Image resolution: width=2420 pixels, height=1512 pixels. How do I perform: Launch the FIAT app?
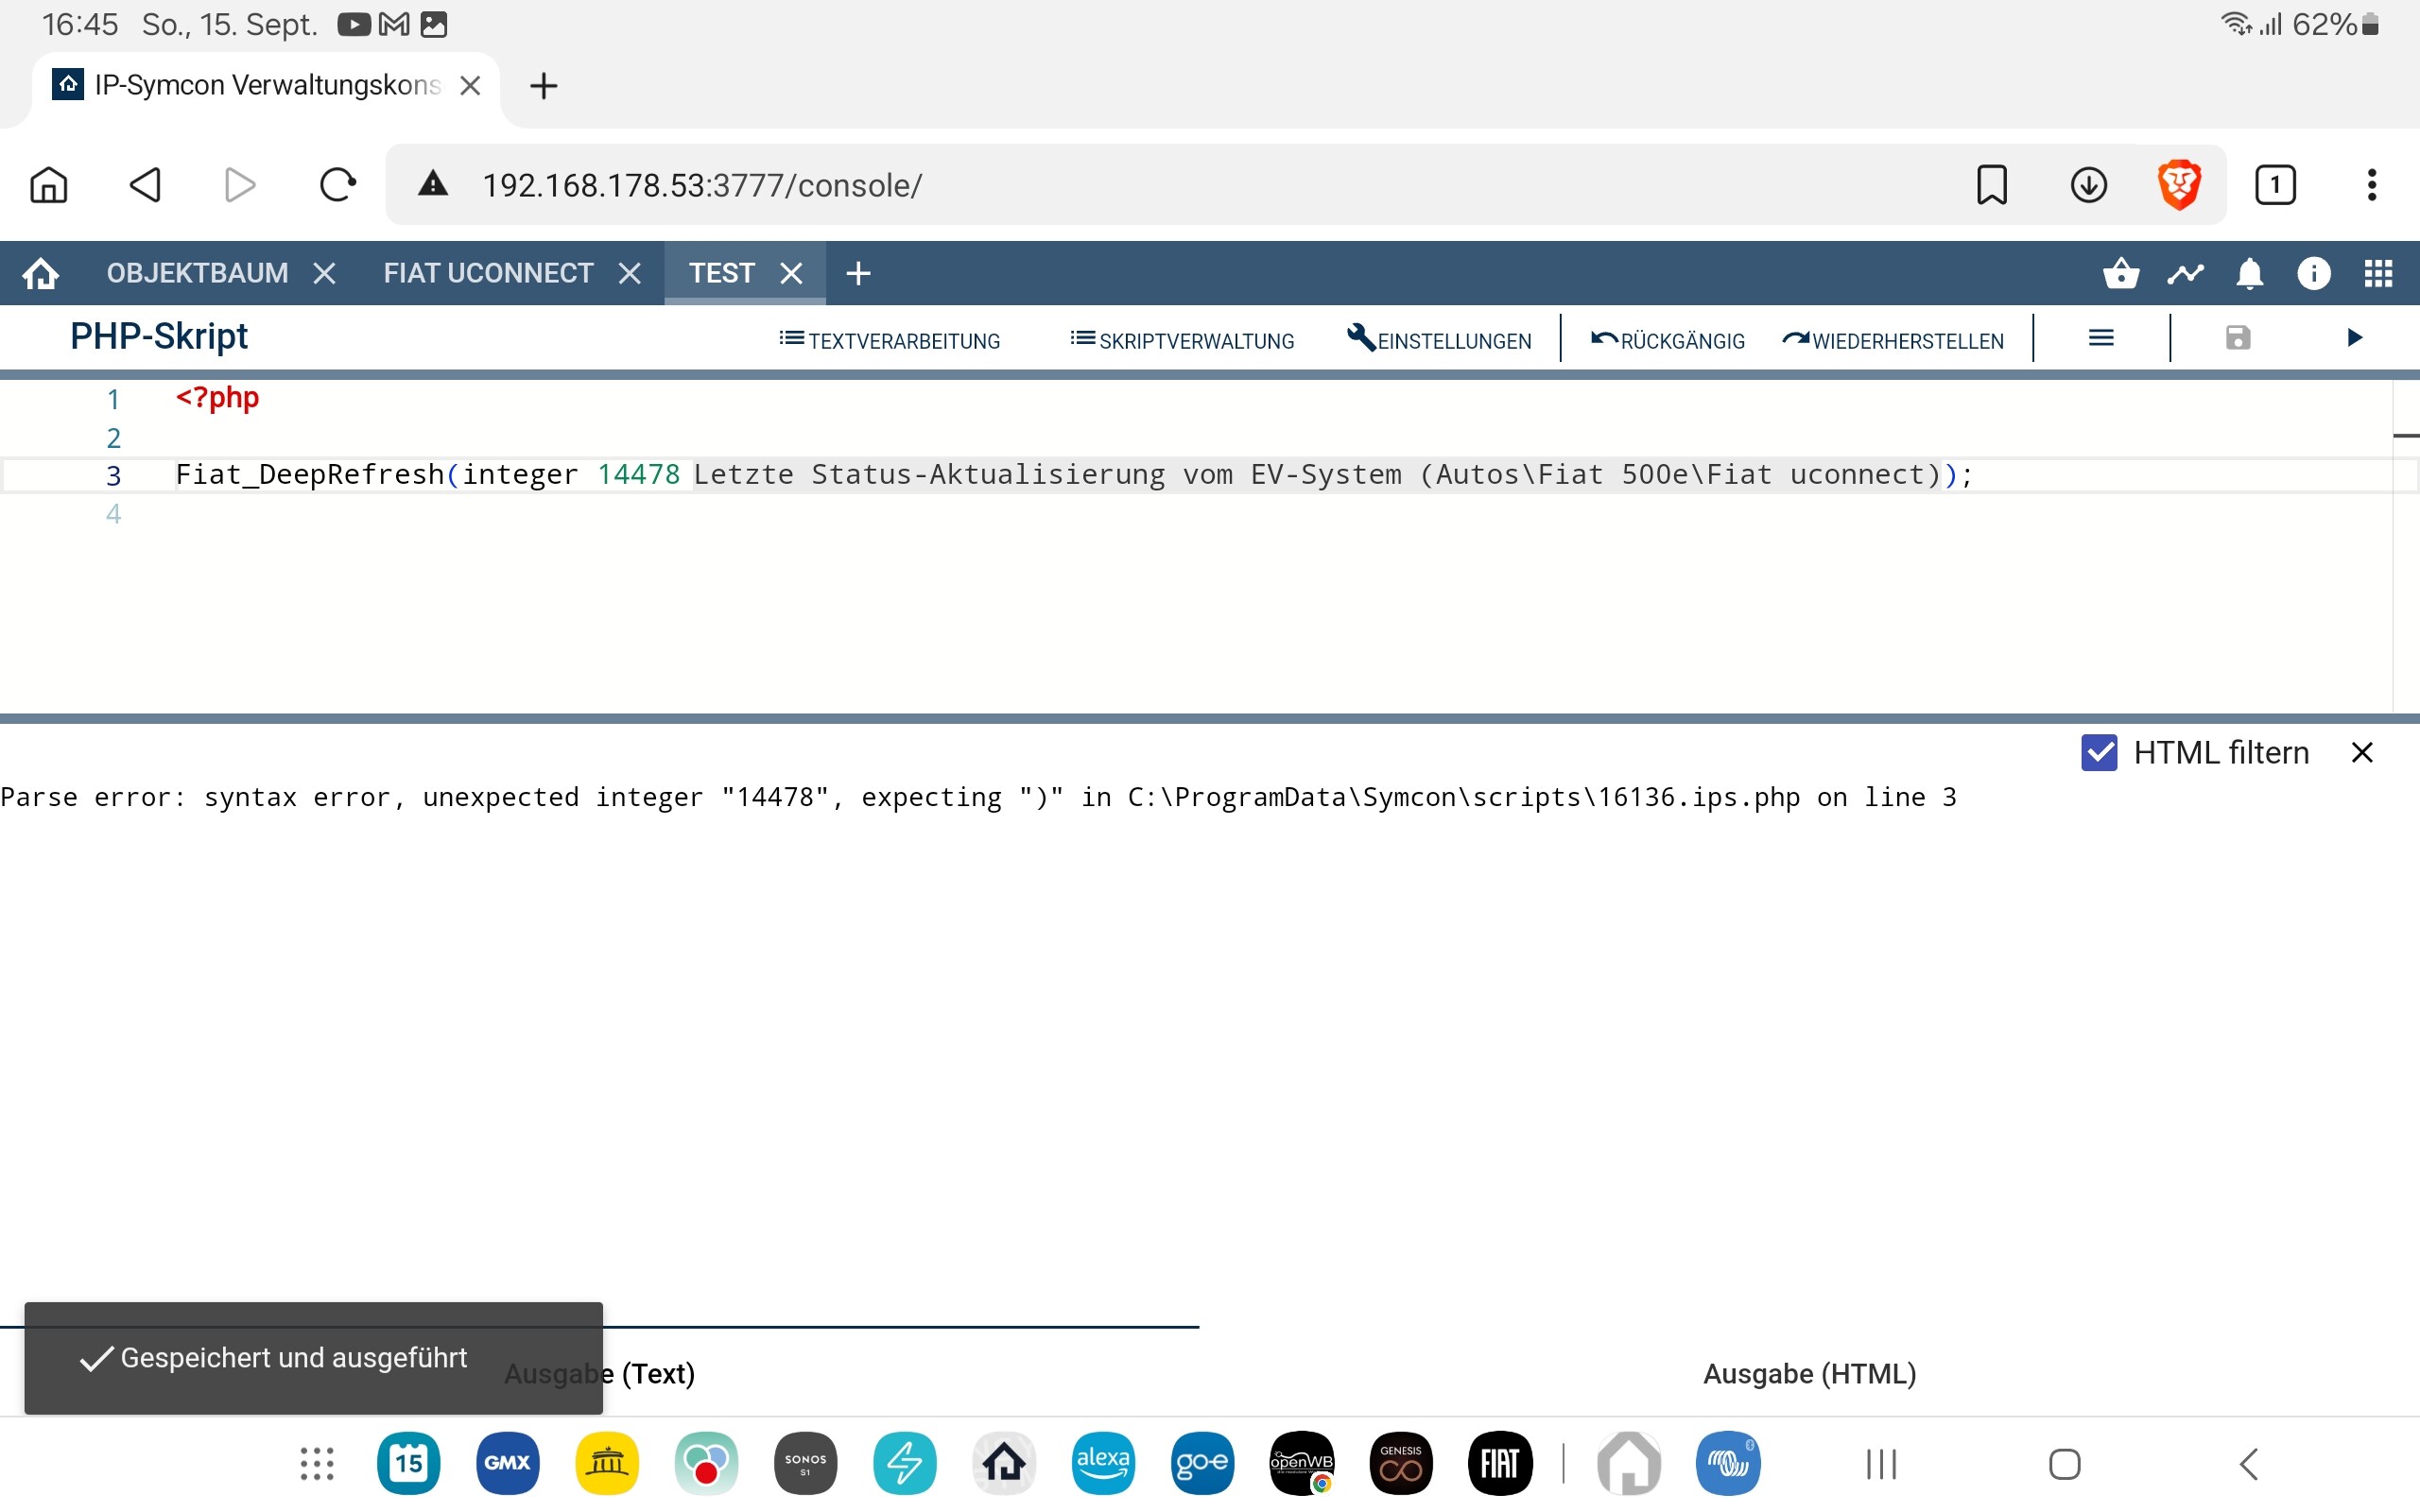[x=1500, y=1464]
